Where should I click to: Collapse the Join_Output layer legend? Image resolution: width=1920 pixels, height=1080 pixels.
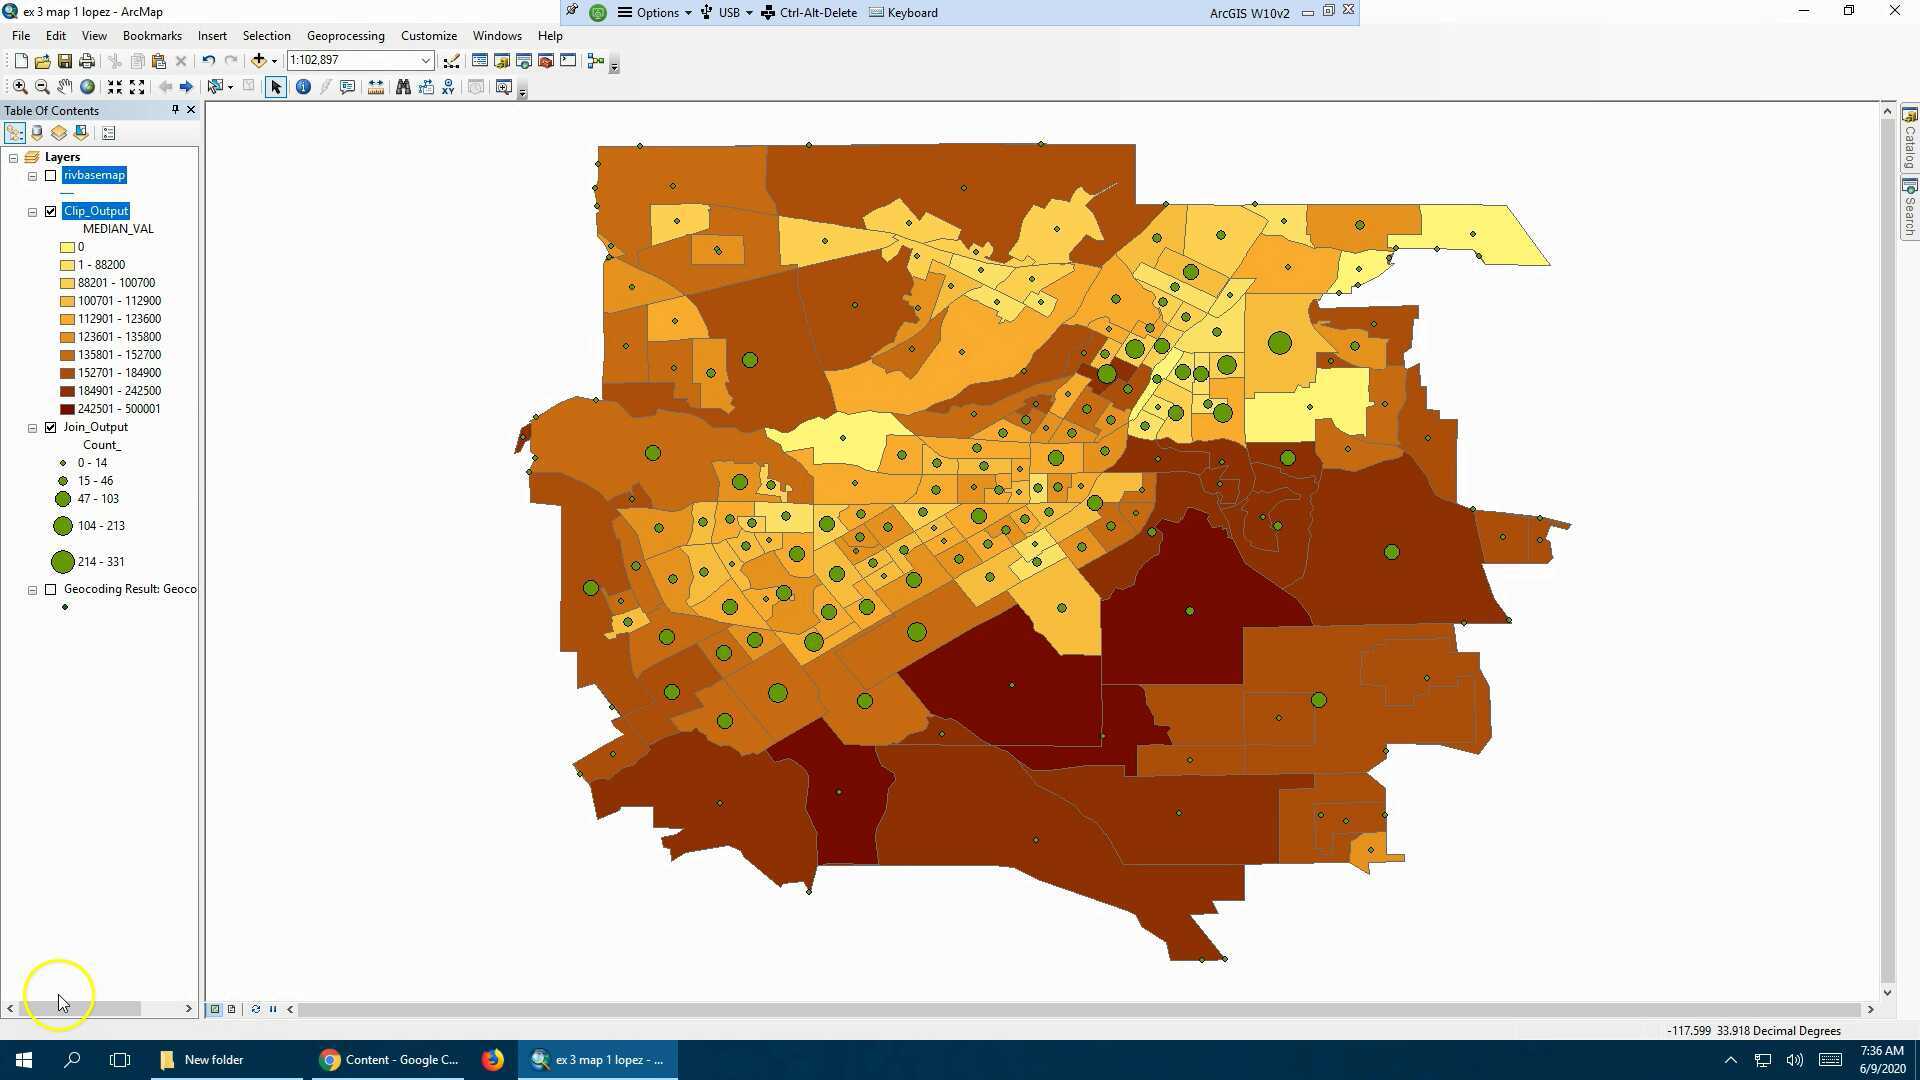click(33, 428)
